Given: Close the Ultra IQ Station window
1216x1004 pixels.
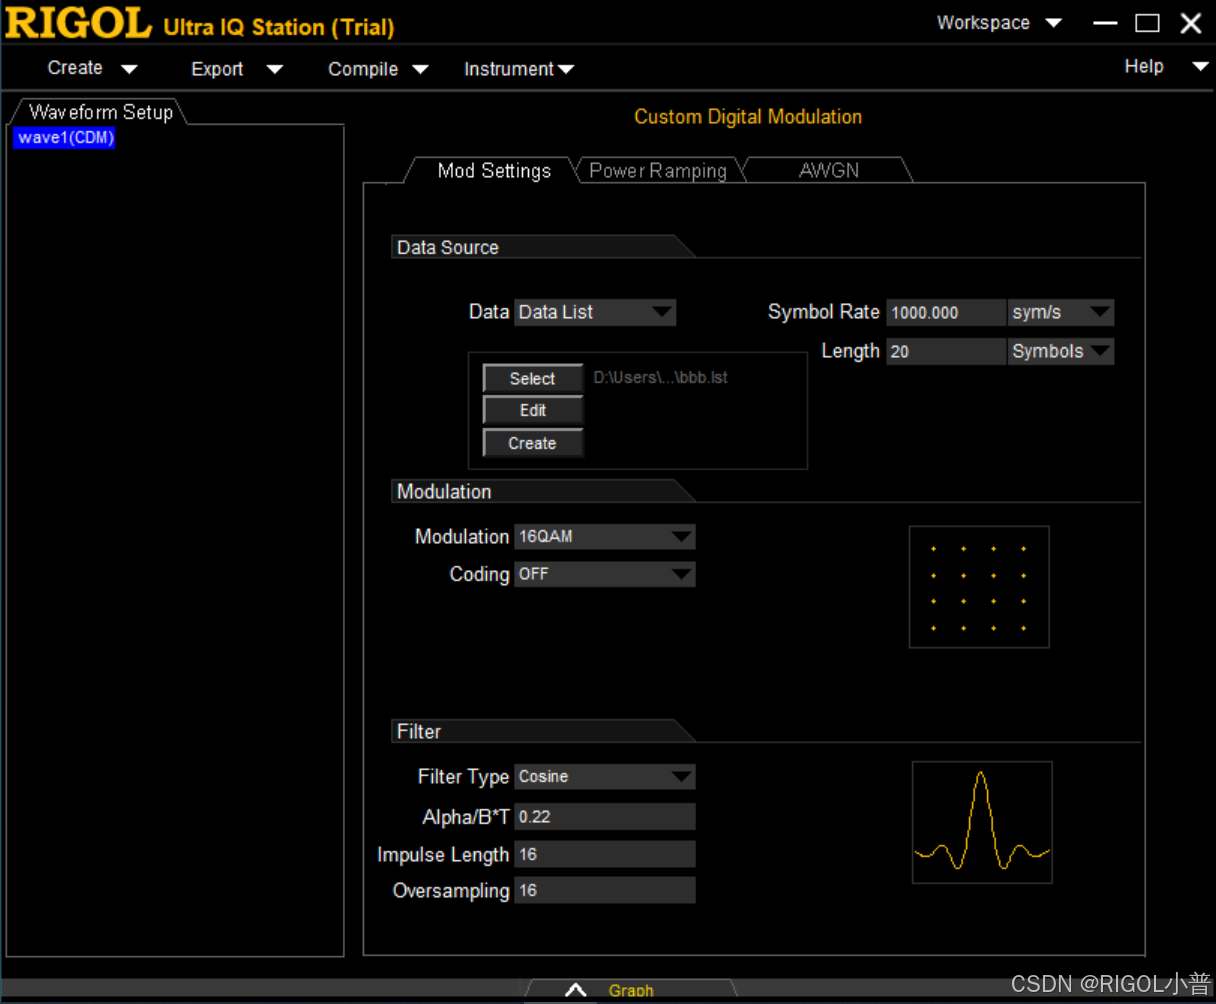Looking at the screenshot, I should (1190, 22).
